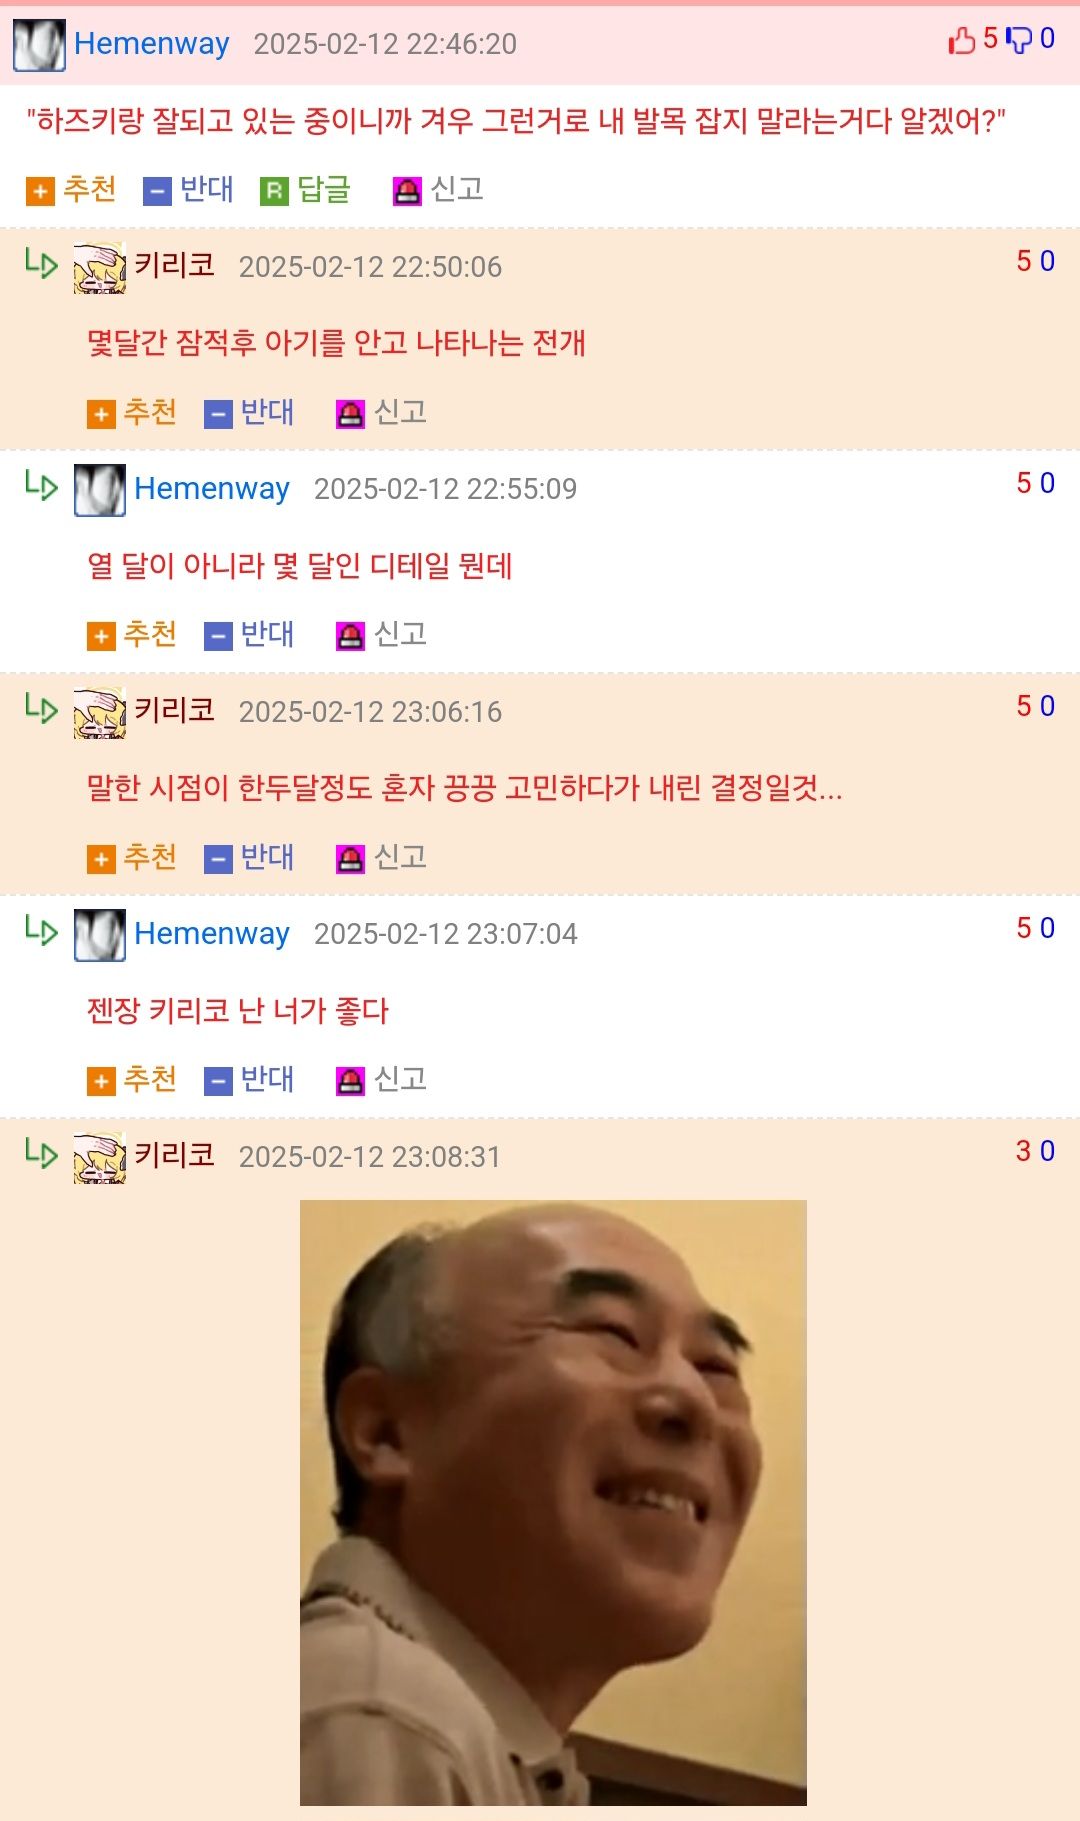Click the orange plus 추천 icon under top comment
Screen dimensions: 1080x1821
[40, 191]
